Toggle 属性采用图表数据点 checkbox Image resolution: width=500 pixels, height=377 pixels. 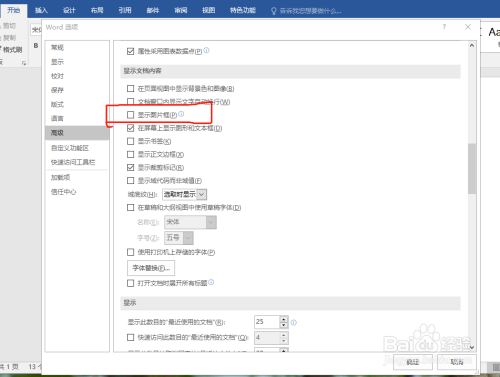pyautogui.click(x=130, y=51)
